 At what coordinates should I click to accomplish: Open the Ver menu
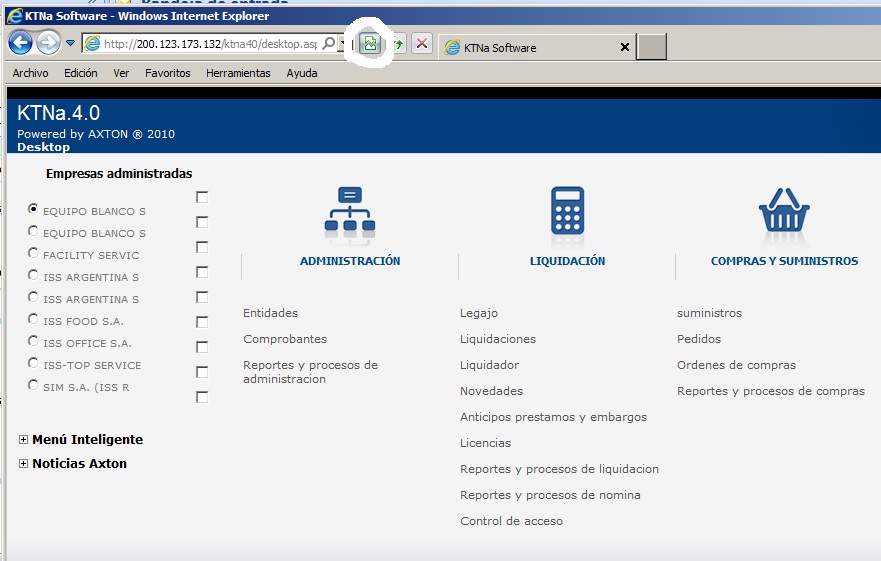click(121, 73)
